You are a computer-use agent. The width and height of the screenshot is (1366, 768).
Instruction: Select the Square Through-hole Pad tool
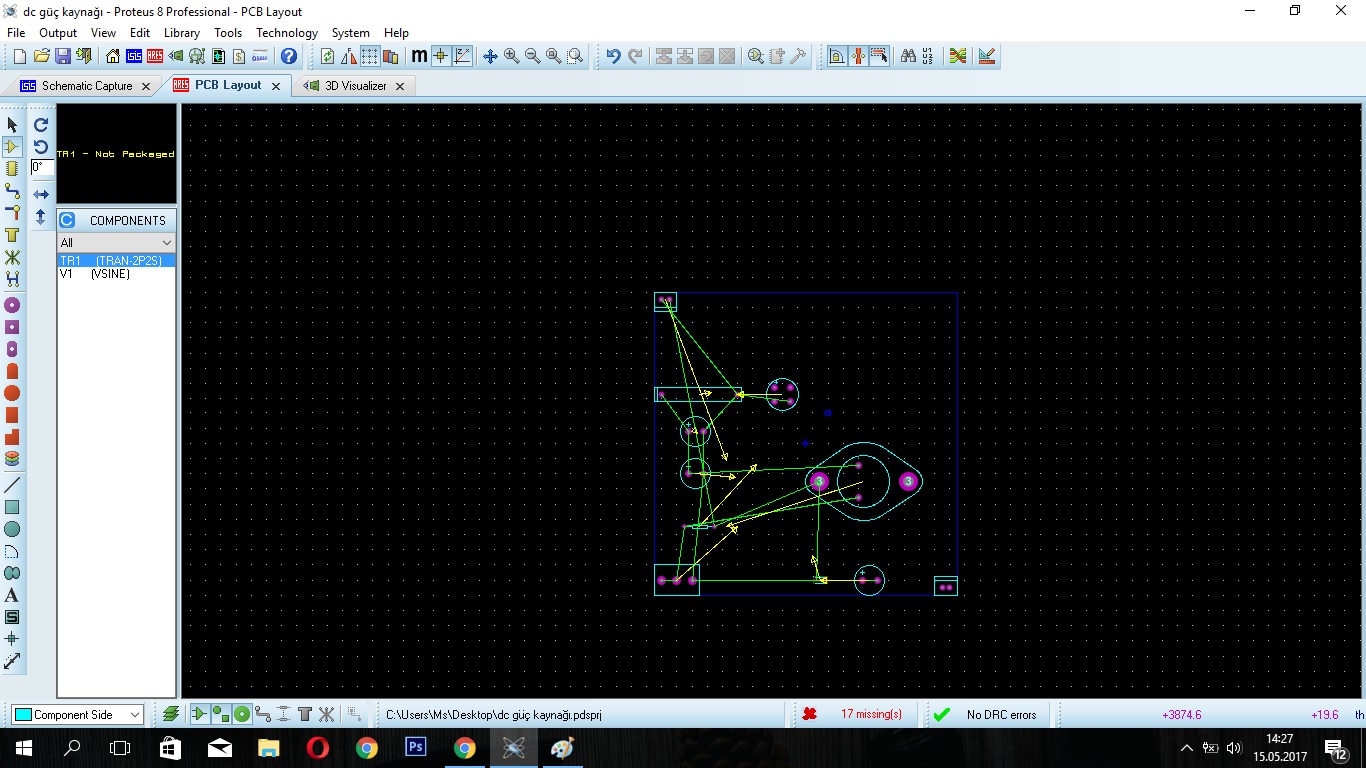click(12, 327)
